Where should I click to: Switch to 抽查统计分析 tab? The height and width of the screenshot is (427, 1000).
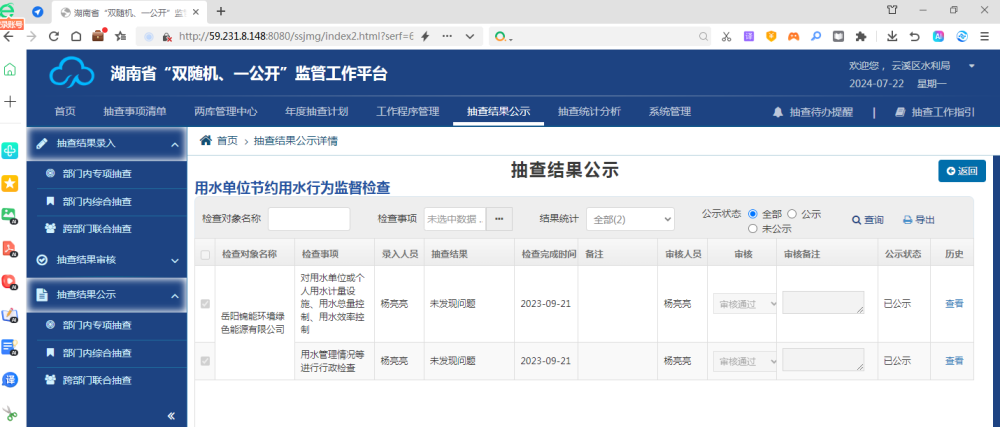pos(588,112)
